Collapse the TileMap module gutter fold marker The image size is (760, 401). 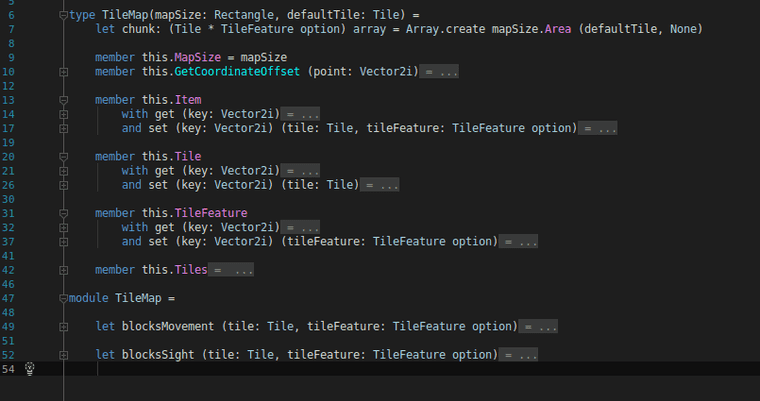(x=63, y=298)
